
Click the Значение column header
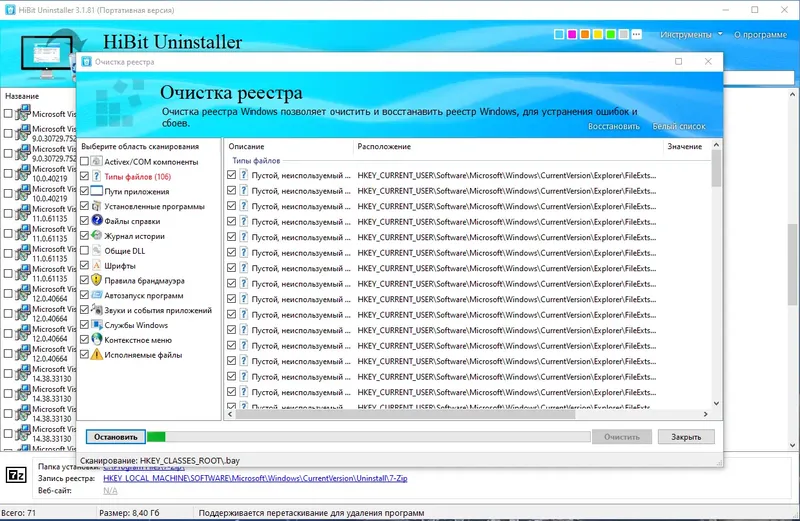coord(685,146)
